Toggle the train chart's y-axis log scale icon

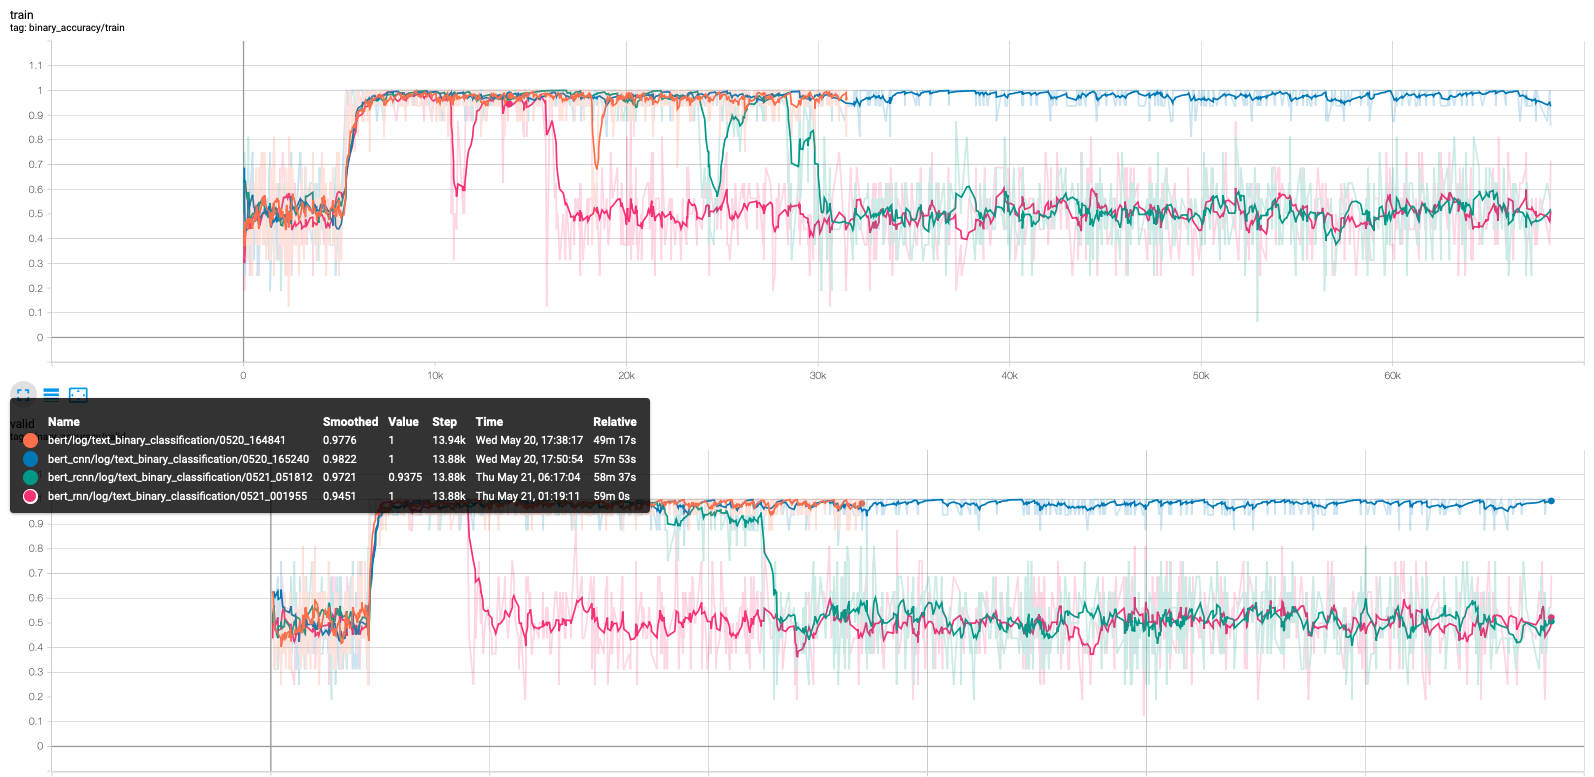[51, 394]
